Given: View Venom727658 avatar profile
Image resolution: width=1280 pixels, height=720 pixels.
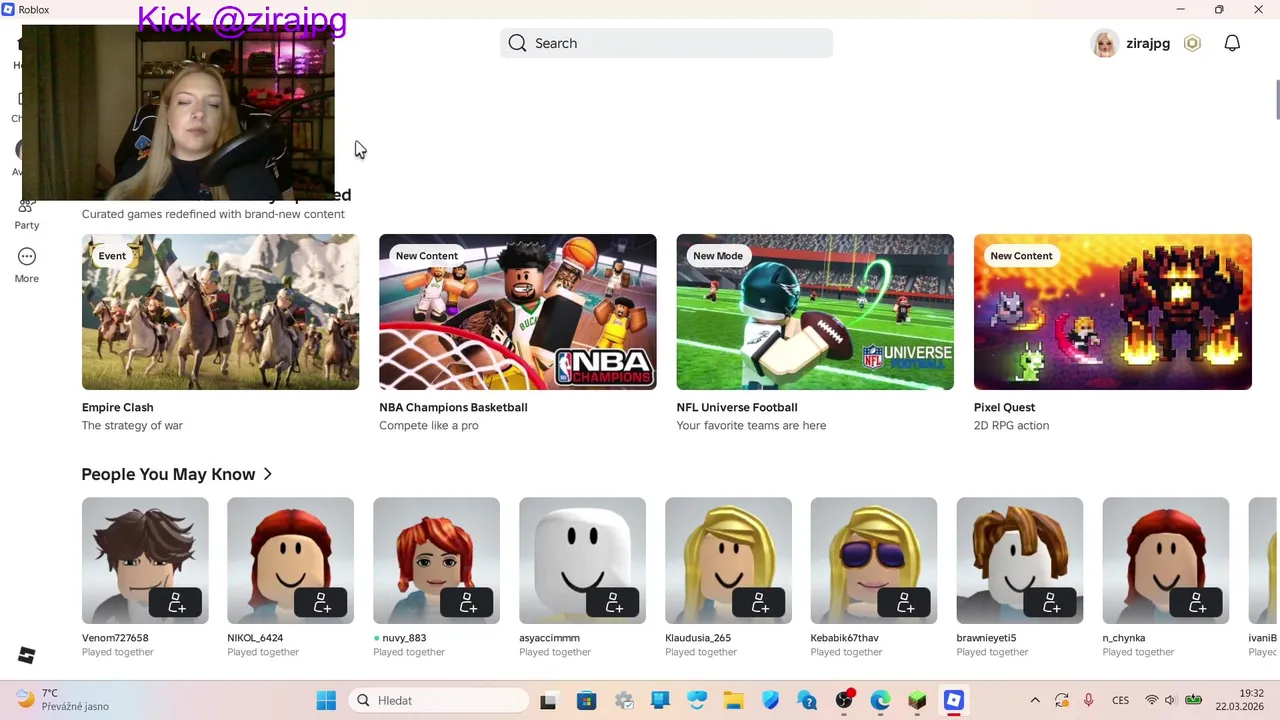Looking at the screenshot, I should tap(145, 560).
